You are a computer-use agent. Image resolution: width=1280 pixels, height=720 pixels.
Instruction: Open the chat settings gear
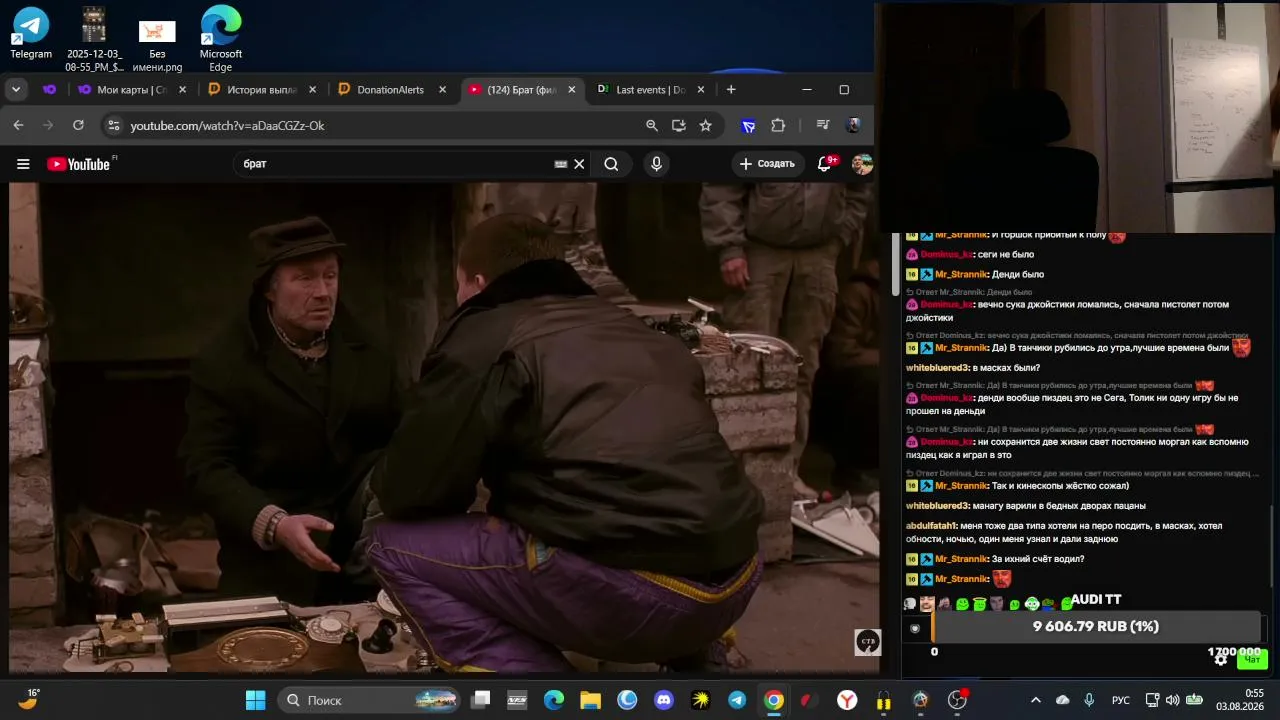pos(1221,659)
